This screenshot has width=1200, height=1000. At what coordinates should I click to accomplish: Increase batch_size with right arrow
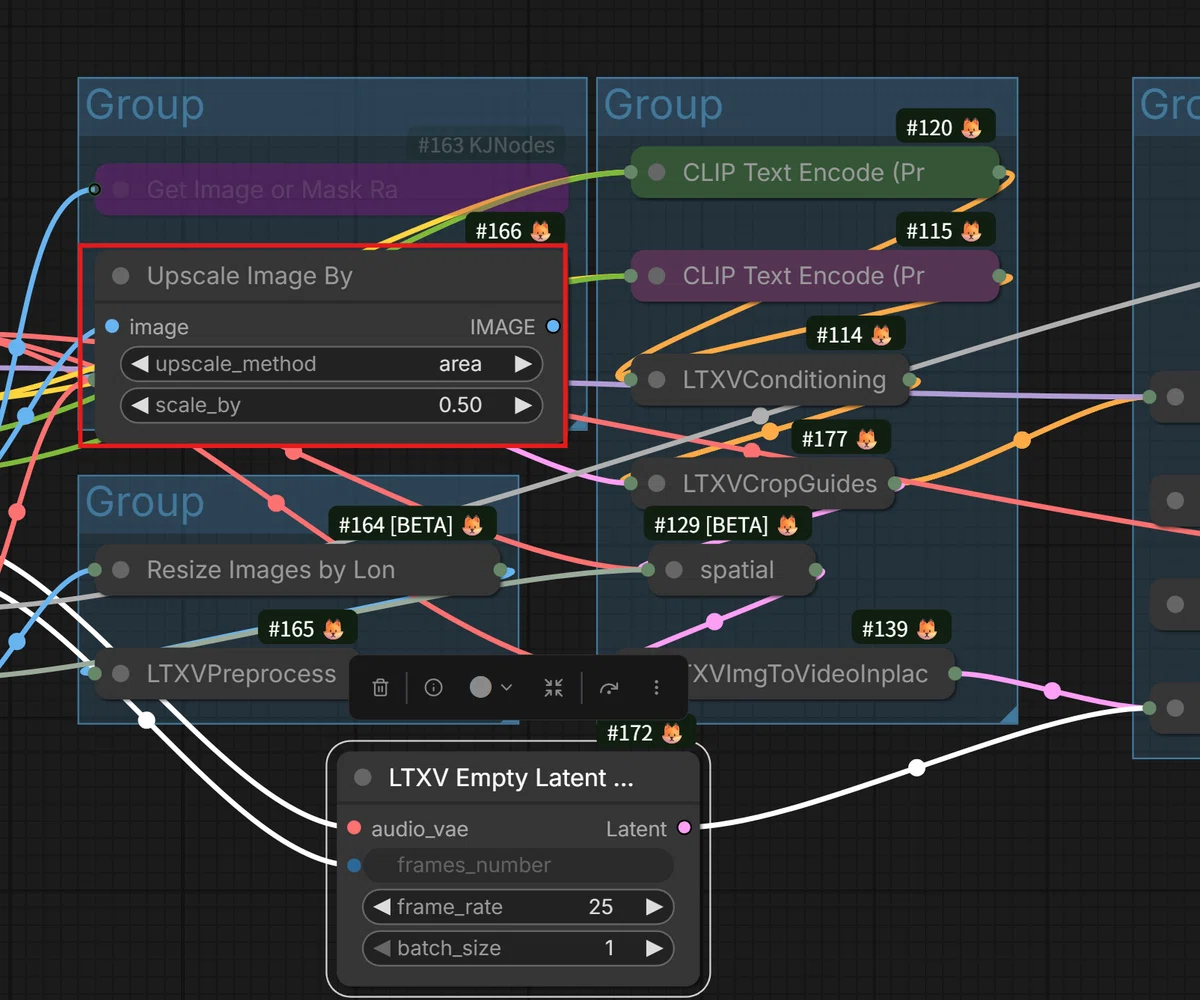pyautogui.click(x=654, y=948)
